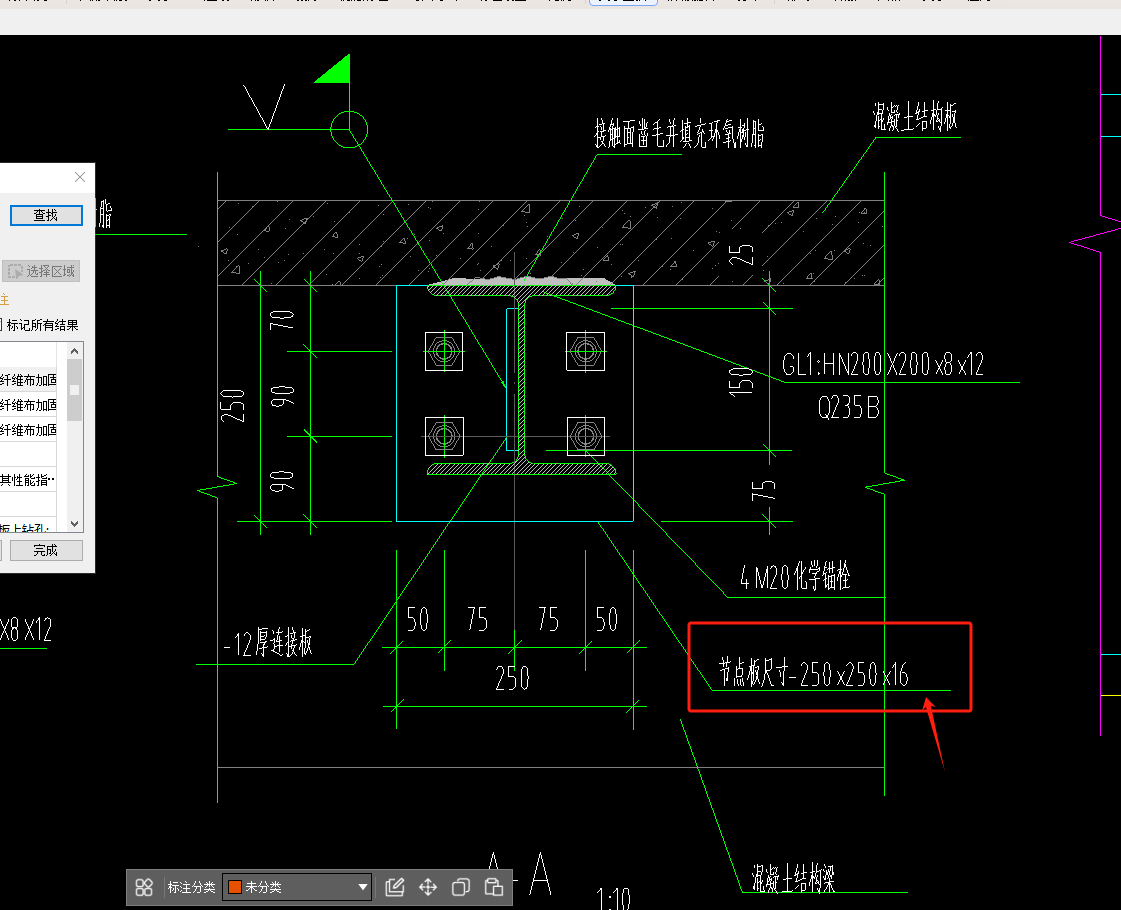Image resolution: width=1121 pixels, height=910 pixels.
Task: Click the Q235B material label
Action: click(849, 408)
